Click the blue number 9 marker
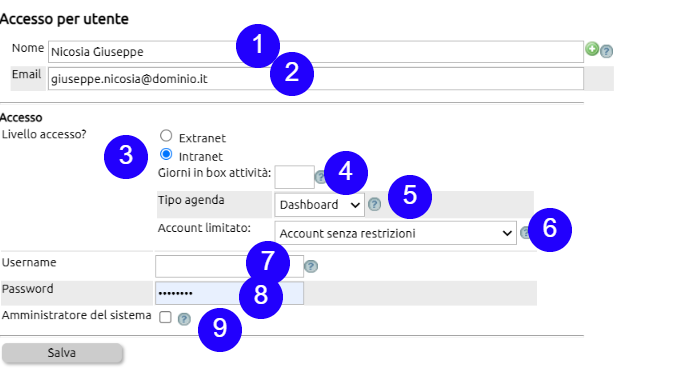 [x=220, y=329]
